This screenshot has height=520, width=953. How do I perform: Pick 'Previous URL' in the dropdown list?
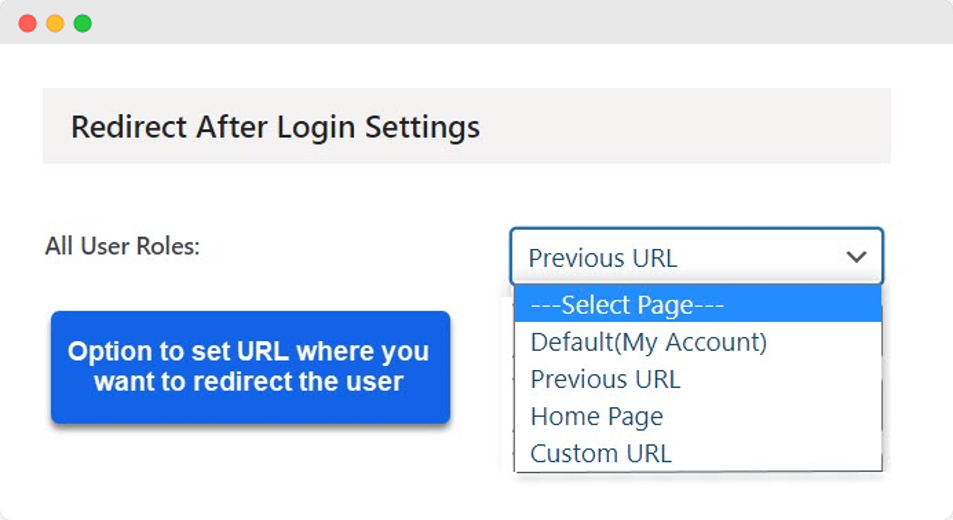tap(605, 379)
